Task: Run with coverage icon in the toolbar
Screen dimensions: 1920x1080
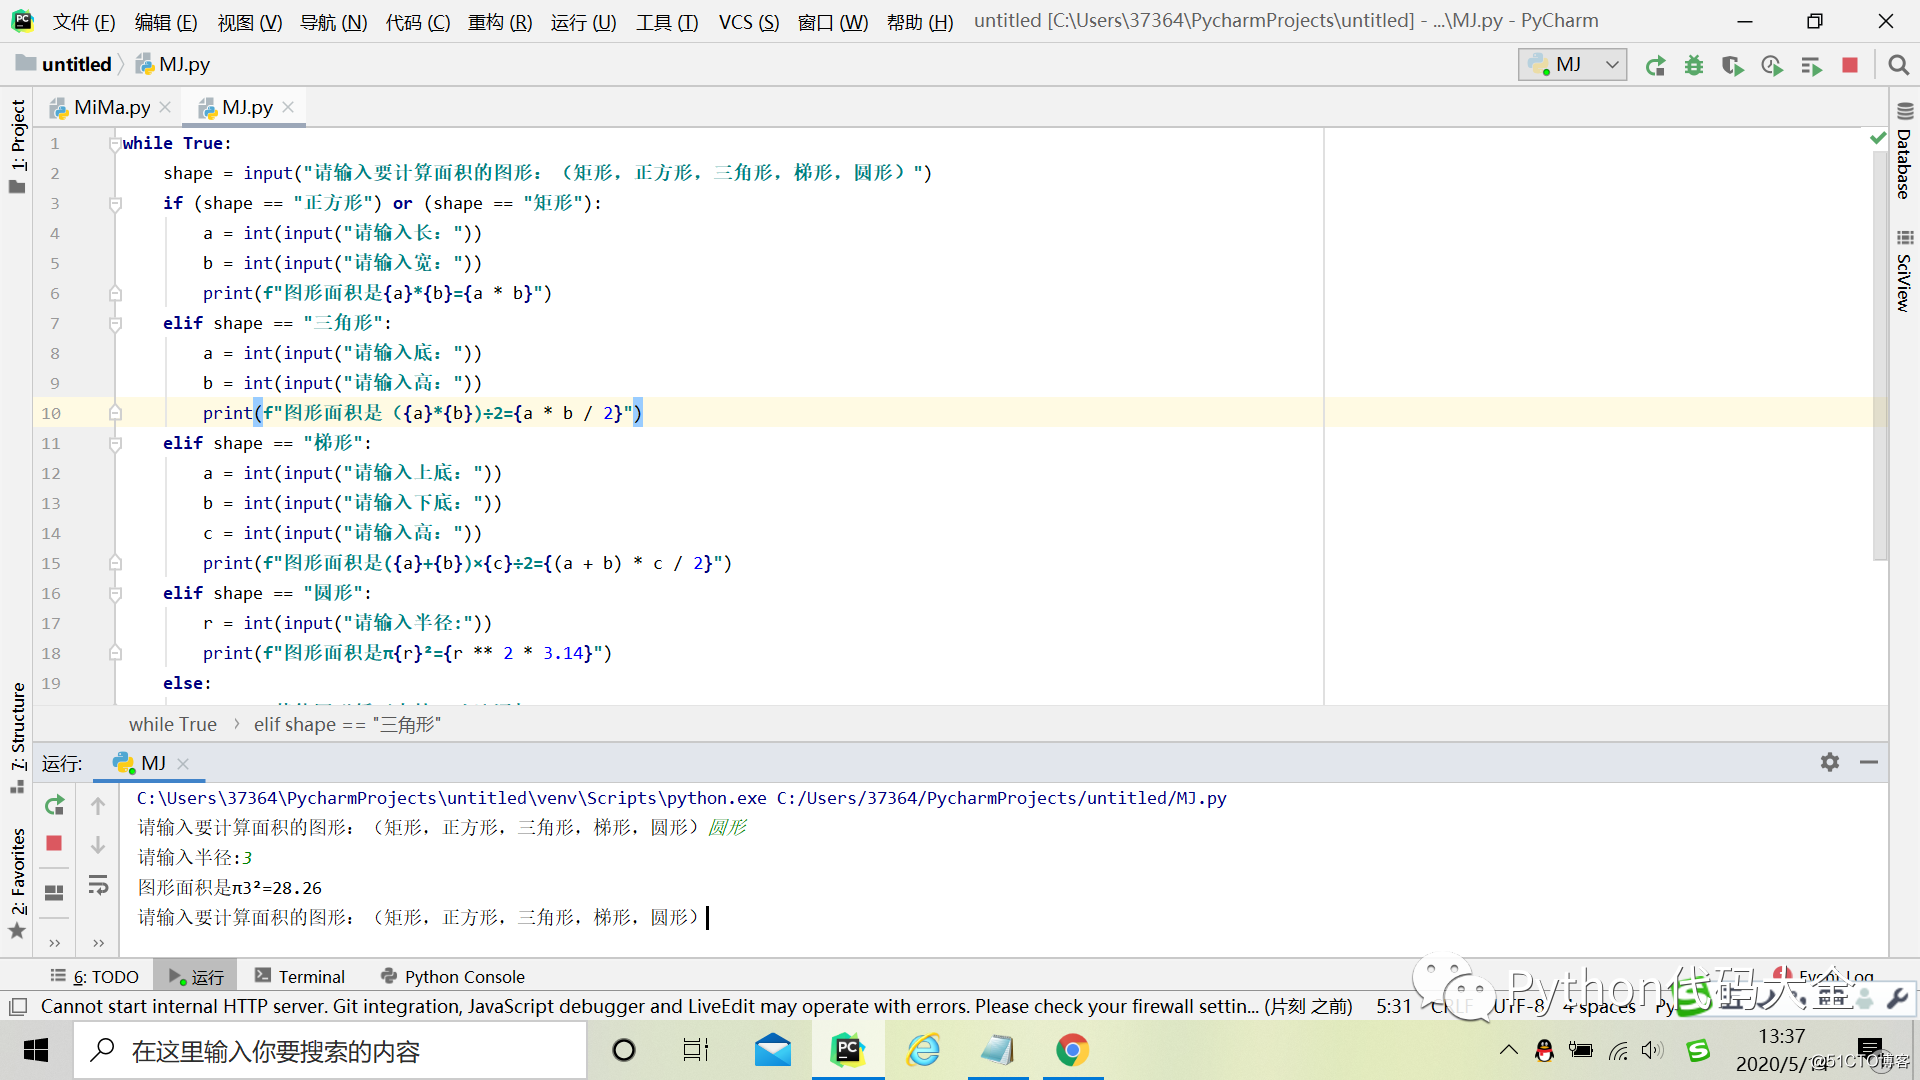Action: click(1733, 65)
